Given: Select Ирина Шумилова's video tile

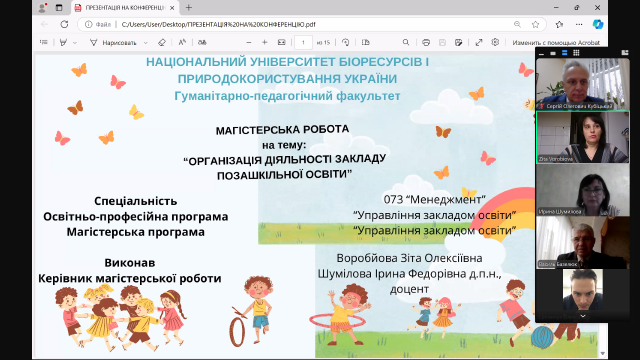Looking at the screenshot, I should 582,190.
